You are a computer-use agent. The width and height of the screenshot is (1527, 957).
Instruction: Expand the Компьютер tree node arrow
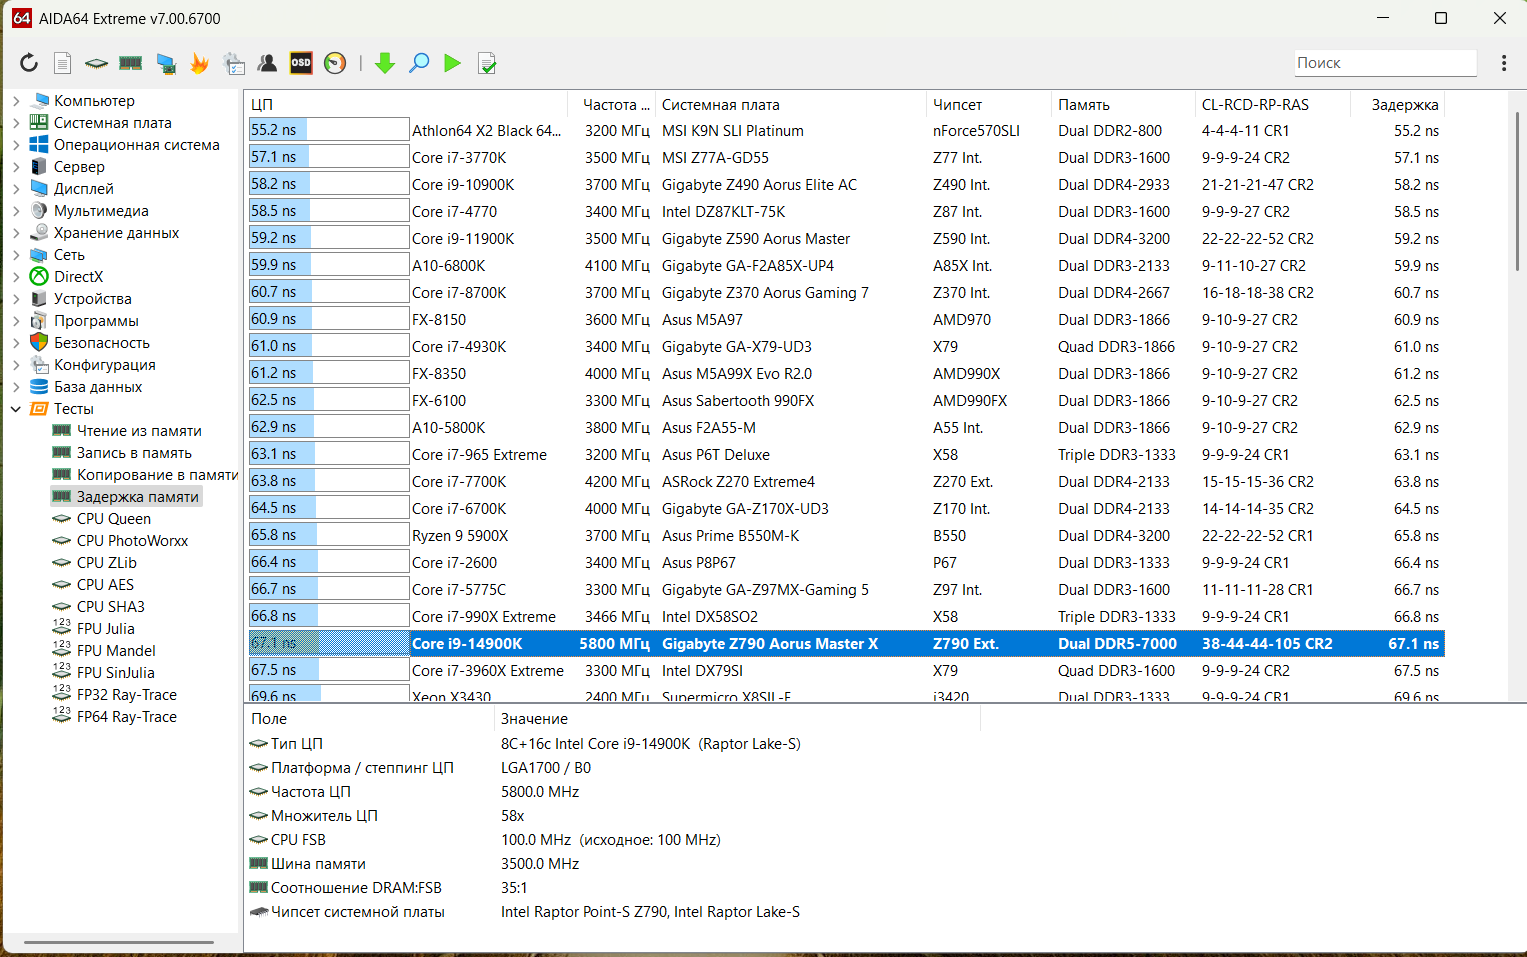16,101
